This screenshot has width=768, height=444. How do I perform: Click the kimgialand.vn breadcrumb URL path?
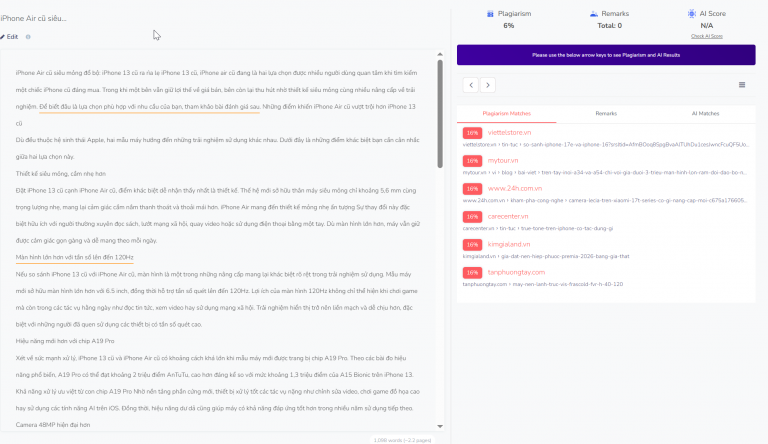tap(546, 256)
